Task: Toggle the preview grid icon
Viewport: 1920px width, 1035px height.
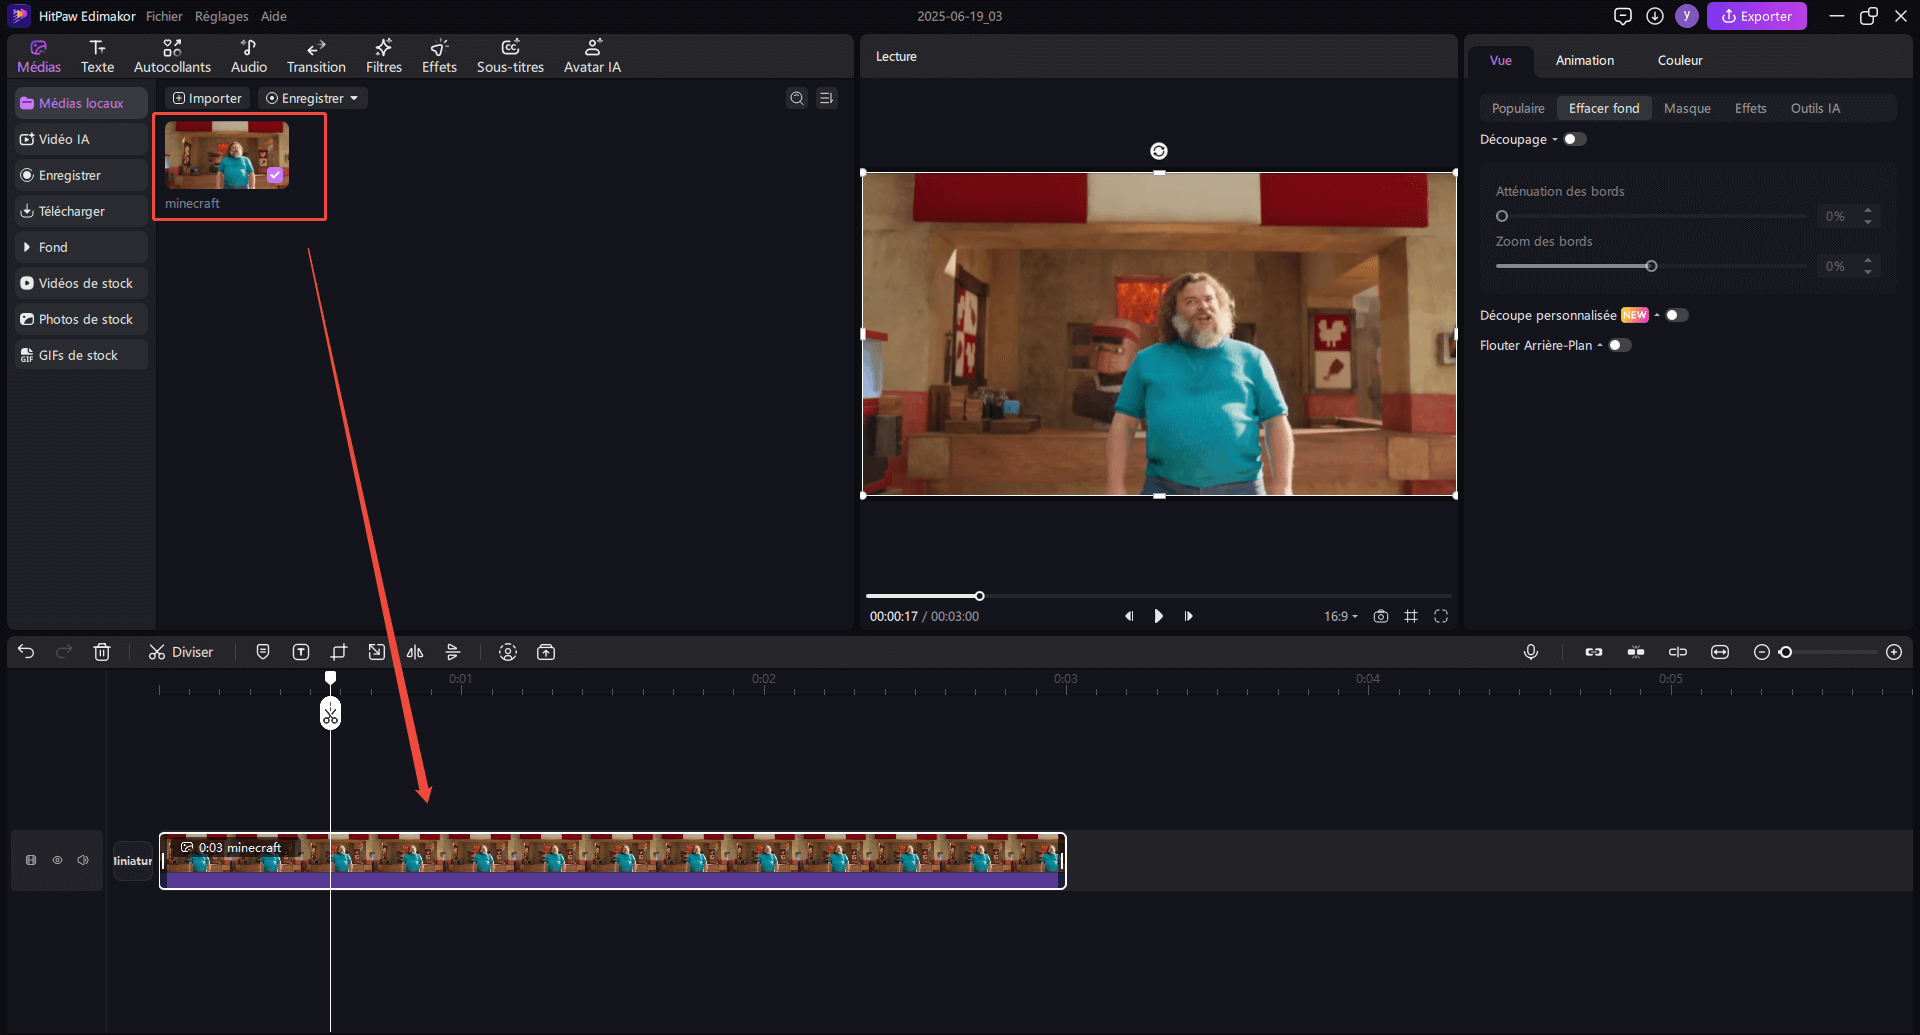Action: (x=1411, y=616)
